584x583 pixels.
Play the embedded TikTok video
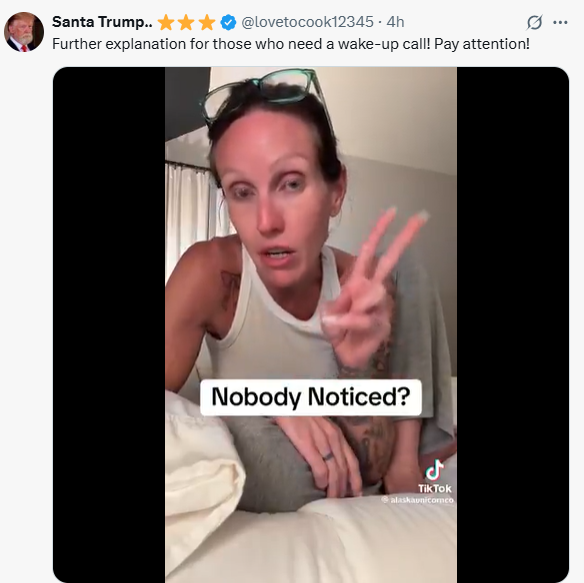pos(311,325)
